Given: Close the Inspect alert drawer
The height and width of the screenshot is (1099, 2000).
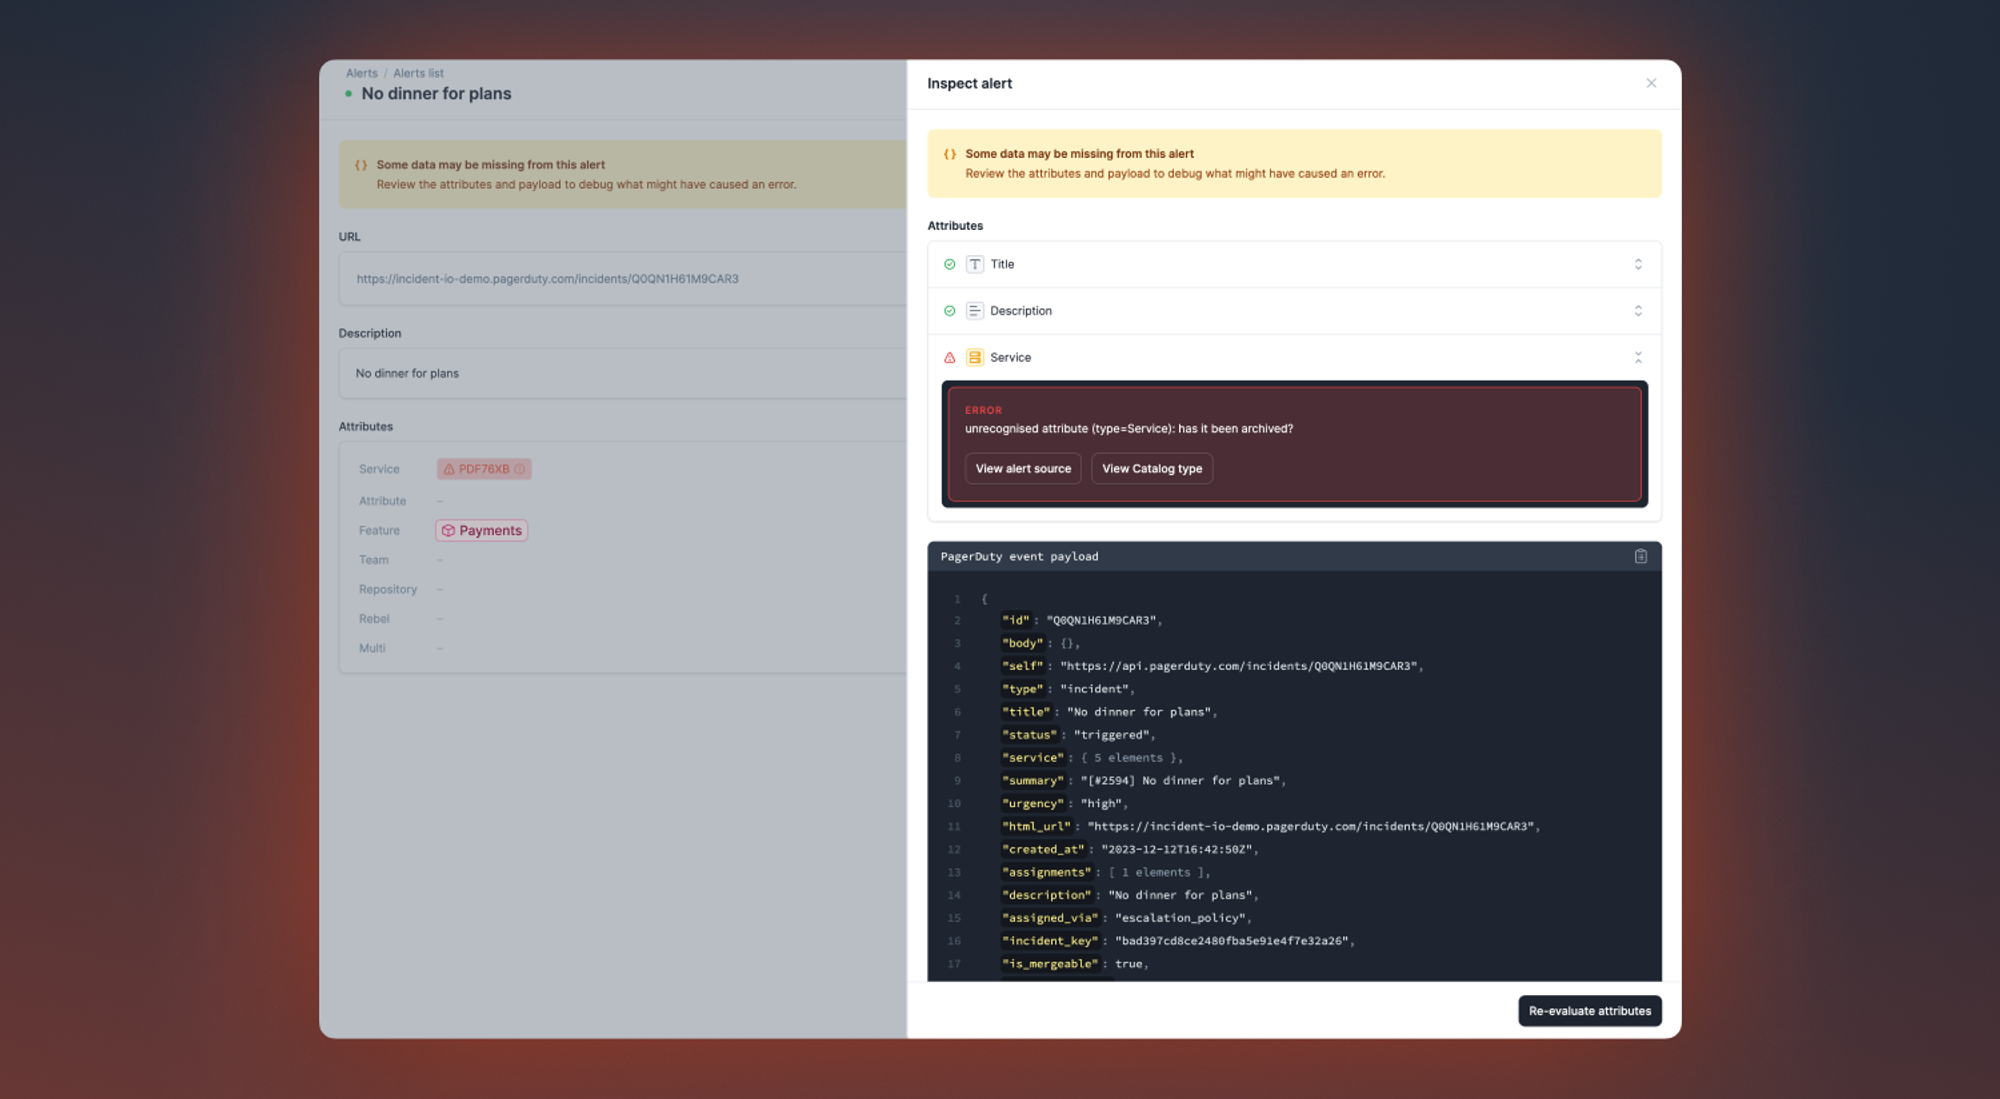Looking at the screenshot, I should 1650,83.
